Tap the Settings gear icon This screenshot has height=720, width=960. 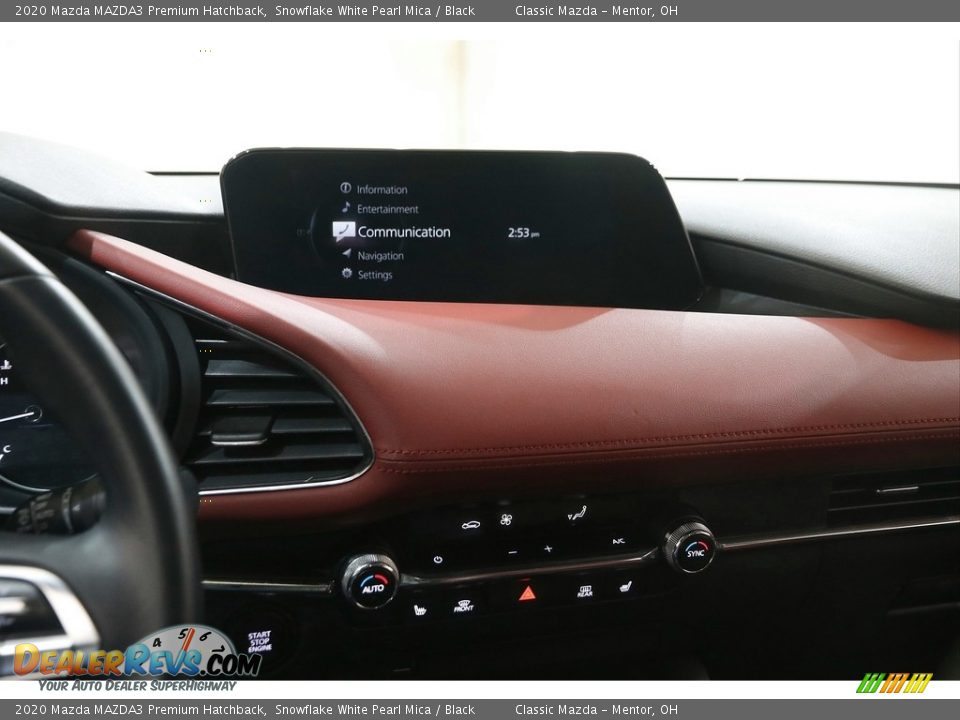coord(347,274)
